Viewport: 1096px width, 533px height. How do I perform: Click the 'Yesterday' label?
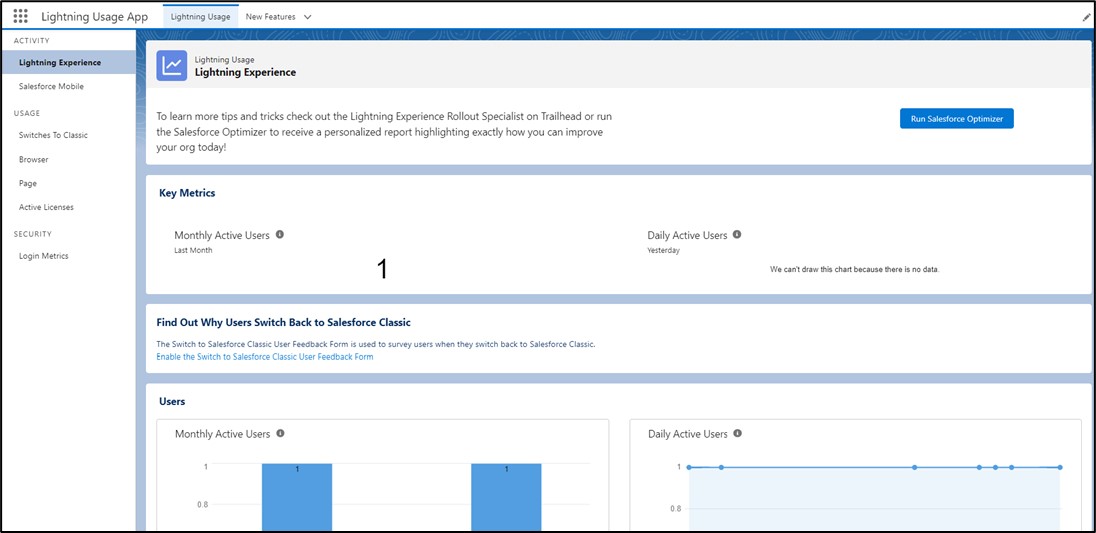tap(663, 250)
